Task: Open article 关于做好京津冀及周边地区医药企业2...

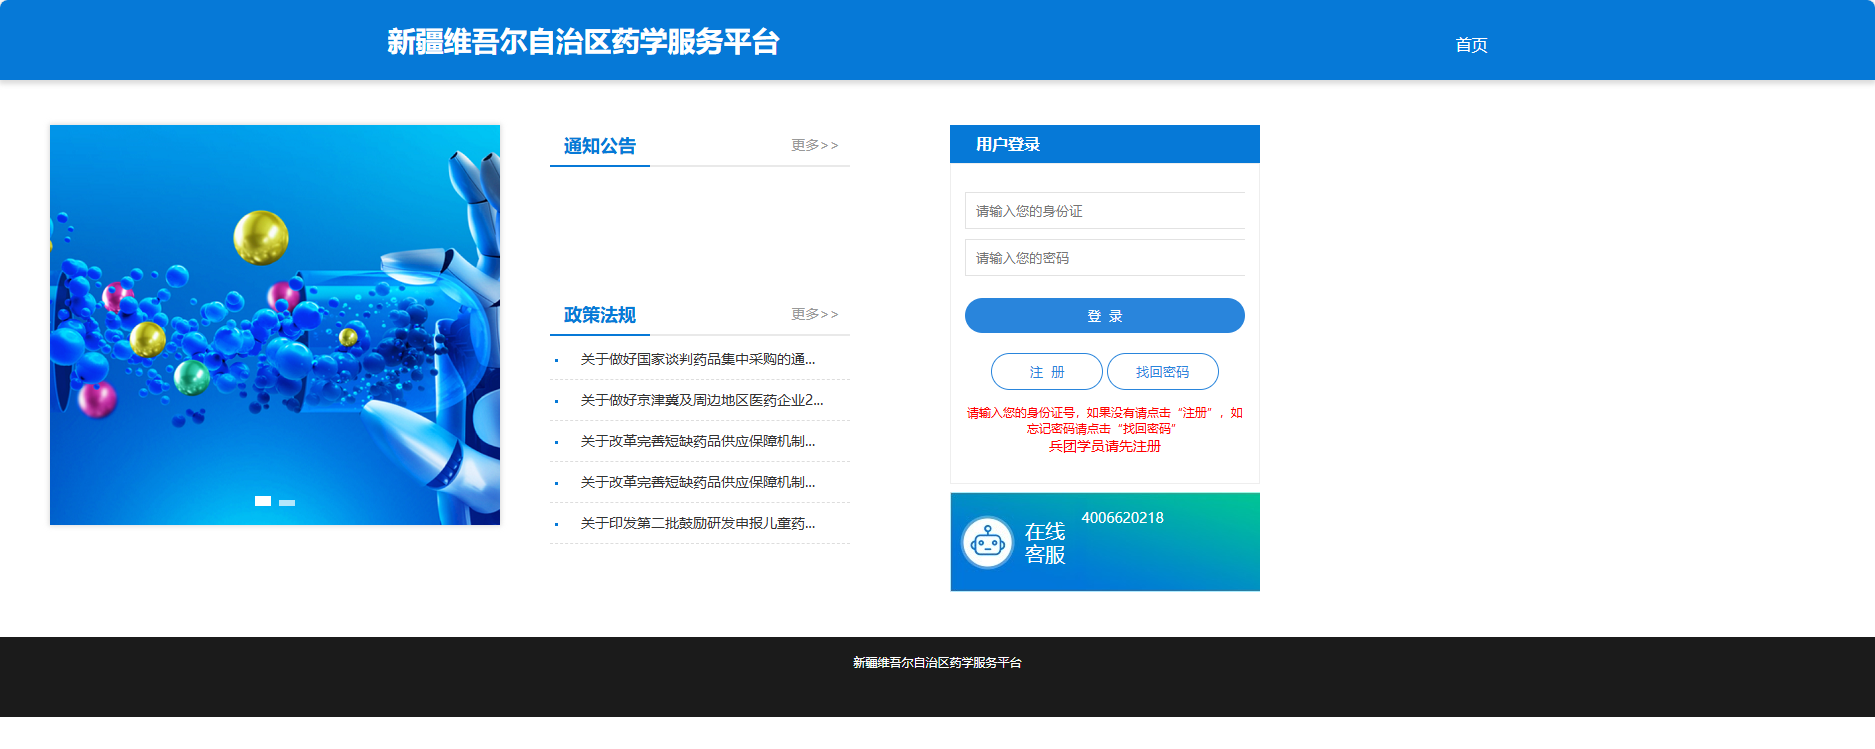Action: coord(702,400)
